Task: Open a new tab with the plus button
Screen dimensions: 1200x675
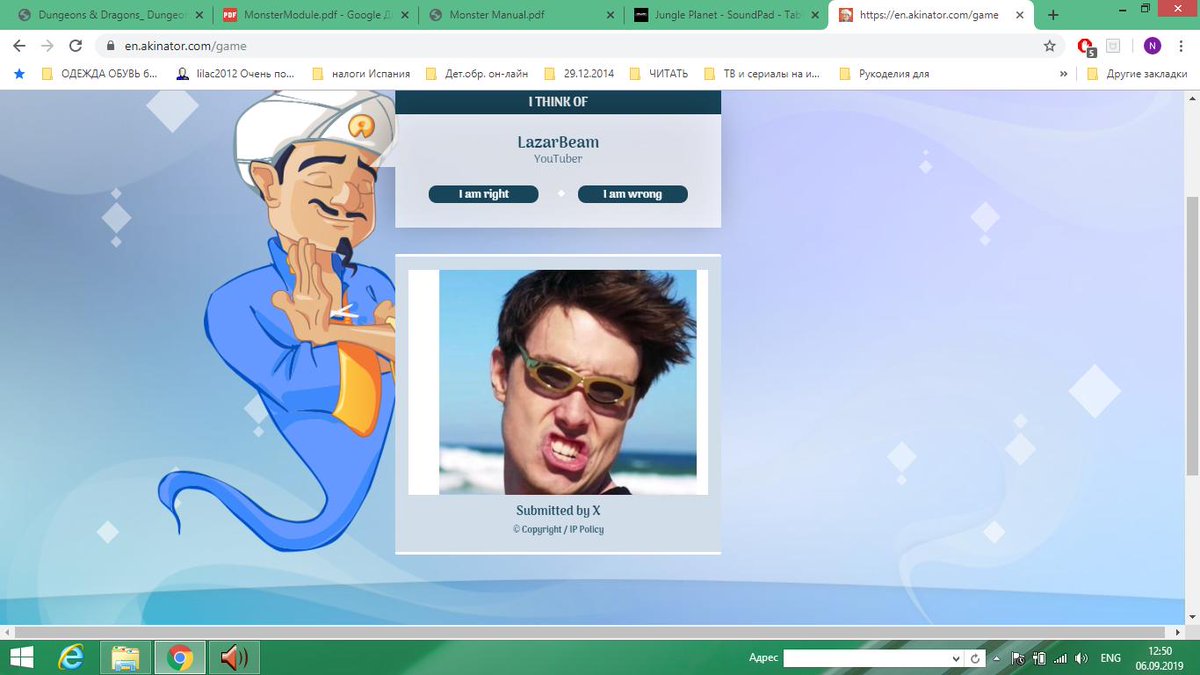Action: point(1053,15)
